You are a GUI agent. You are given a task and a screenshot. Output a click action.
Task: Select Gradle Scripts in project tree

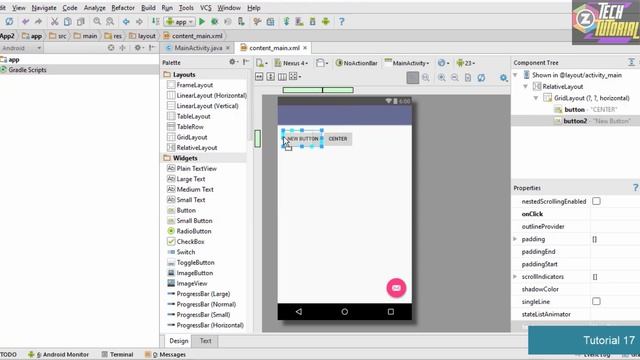pyautogui.click(x=27, y=70)
